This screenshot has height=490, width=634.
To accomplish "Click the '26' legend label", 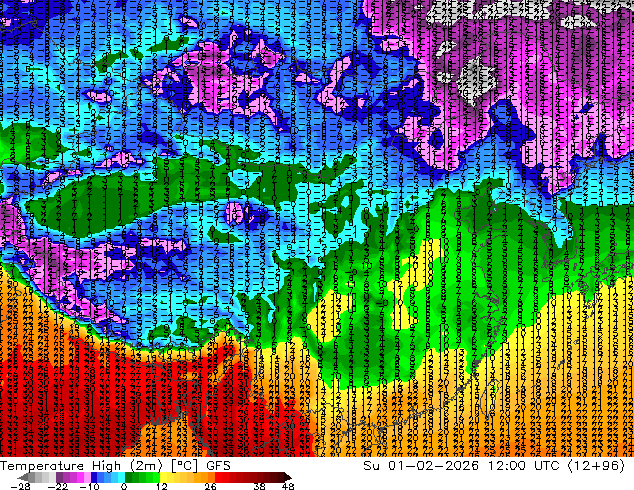I will coord(210,486).
